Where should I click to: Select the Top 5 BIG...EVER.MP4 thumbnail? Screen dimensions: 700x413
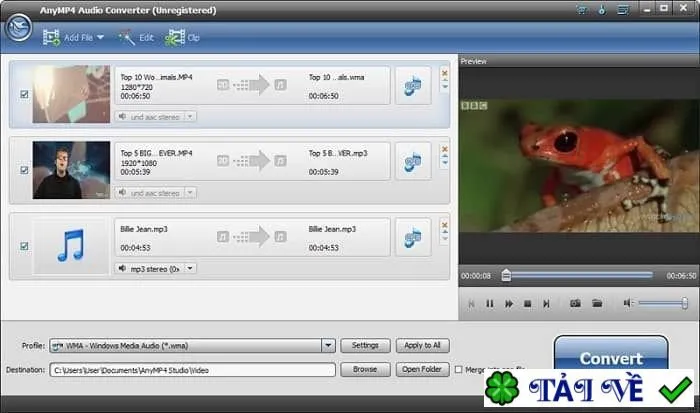pyautogui.click(x=71, y=170)
